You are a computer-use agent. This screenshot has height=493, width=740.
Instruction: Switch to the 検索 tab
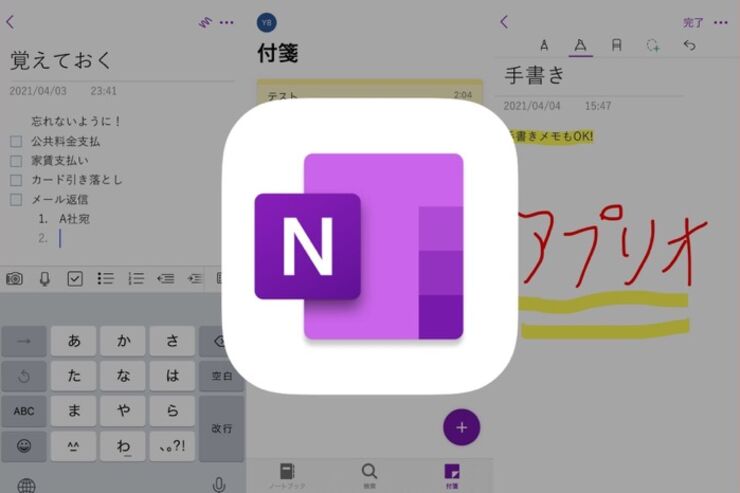369,476
